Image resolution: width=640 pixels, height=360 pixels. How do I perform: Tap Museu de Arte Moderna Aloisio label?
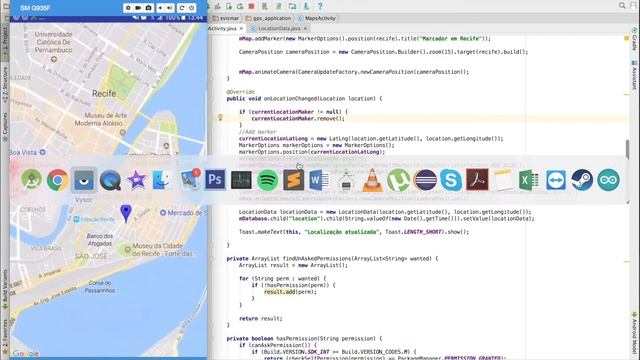click(x=100, y=119)
